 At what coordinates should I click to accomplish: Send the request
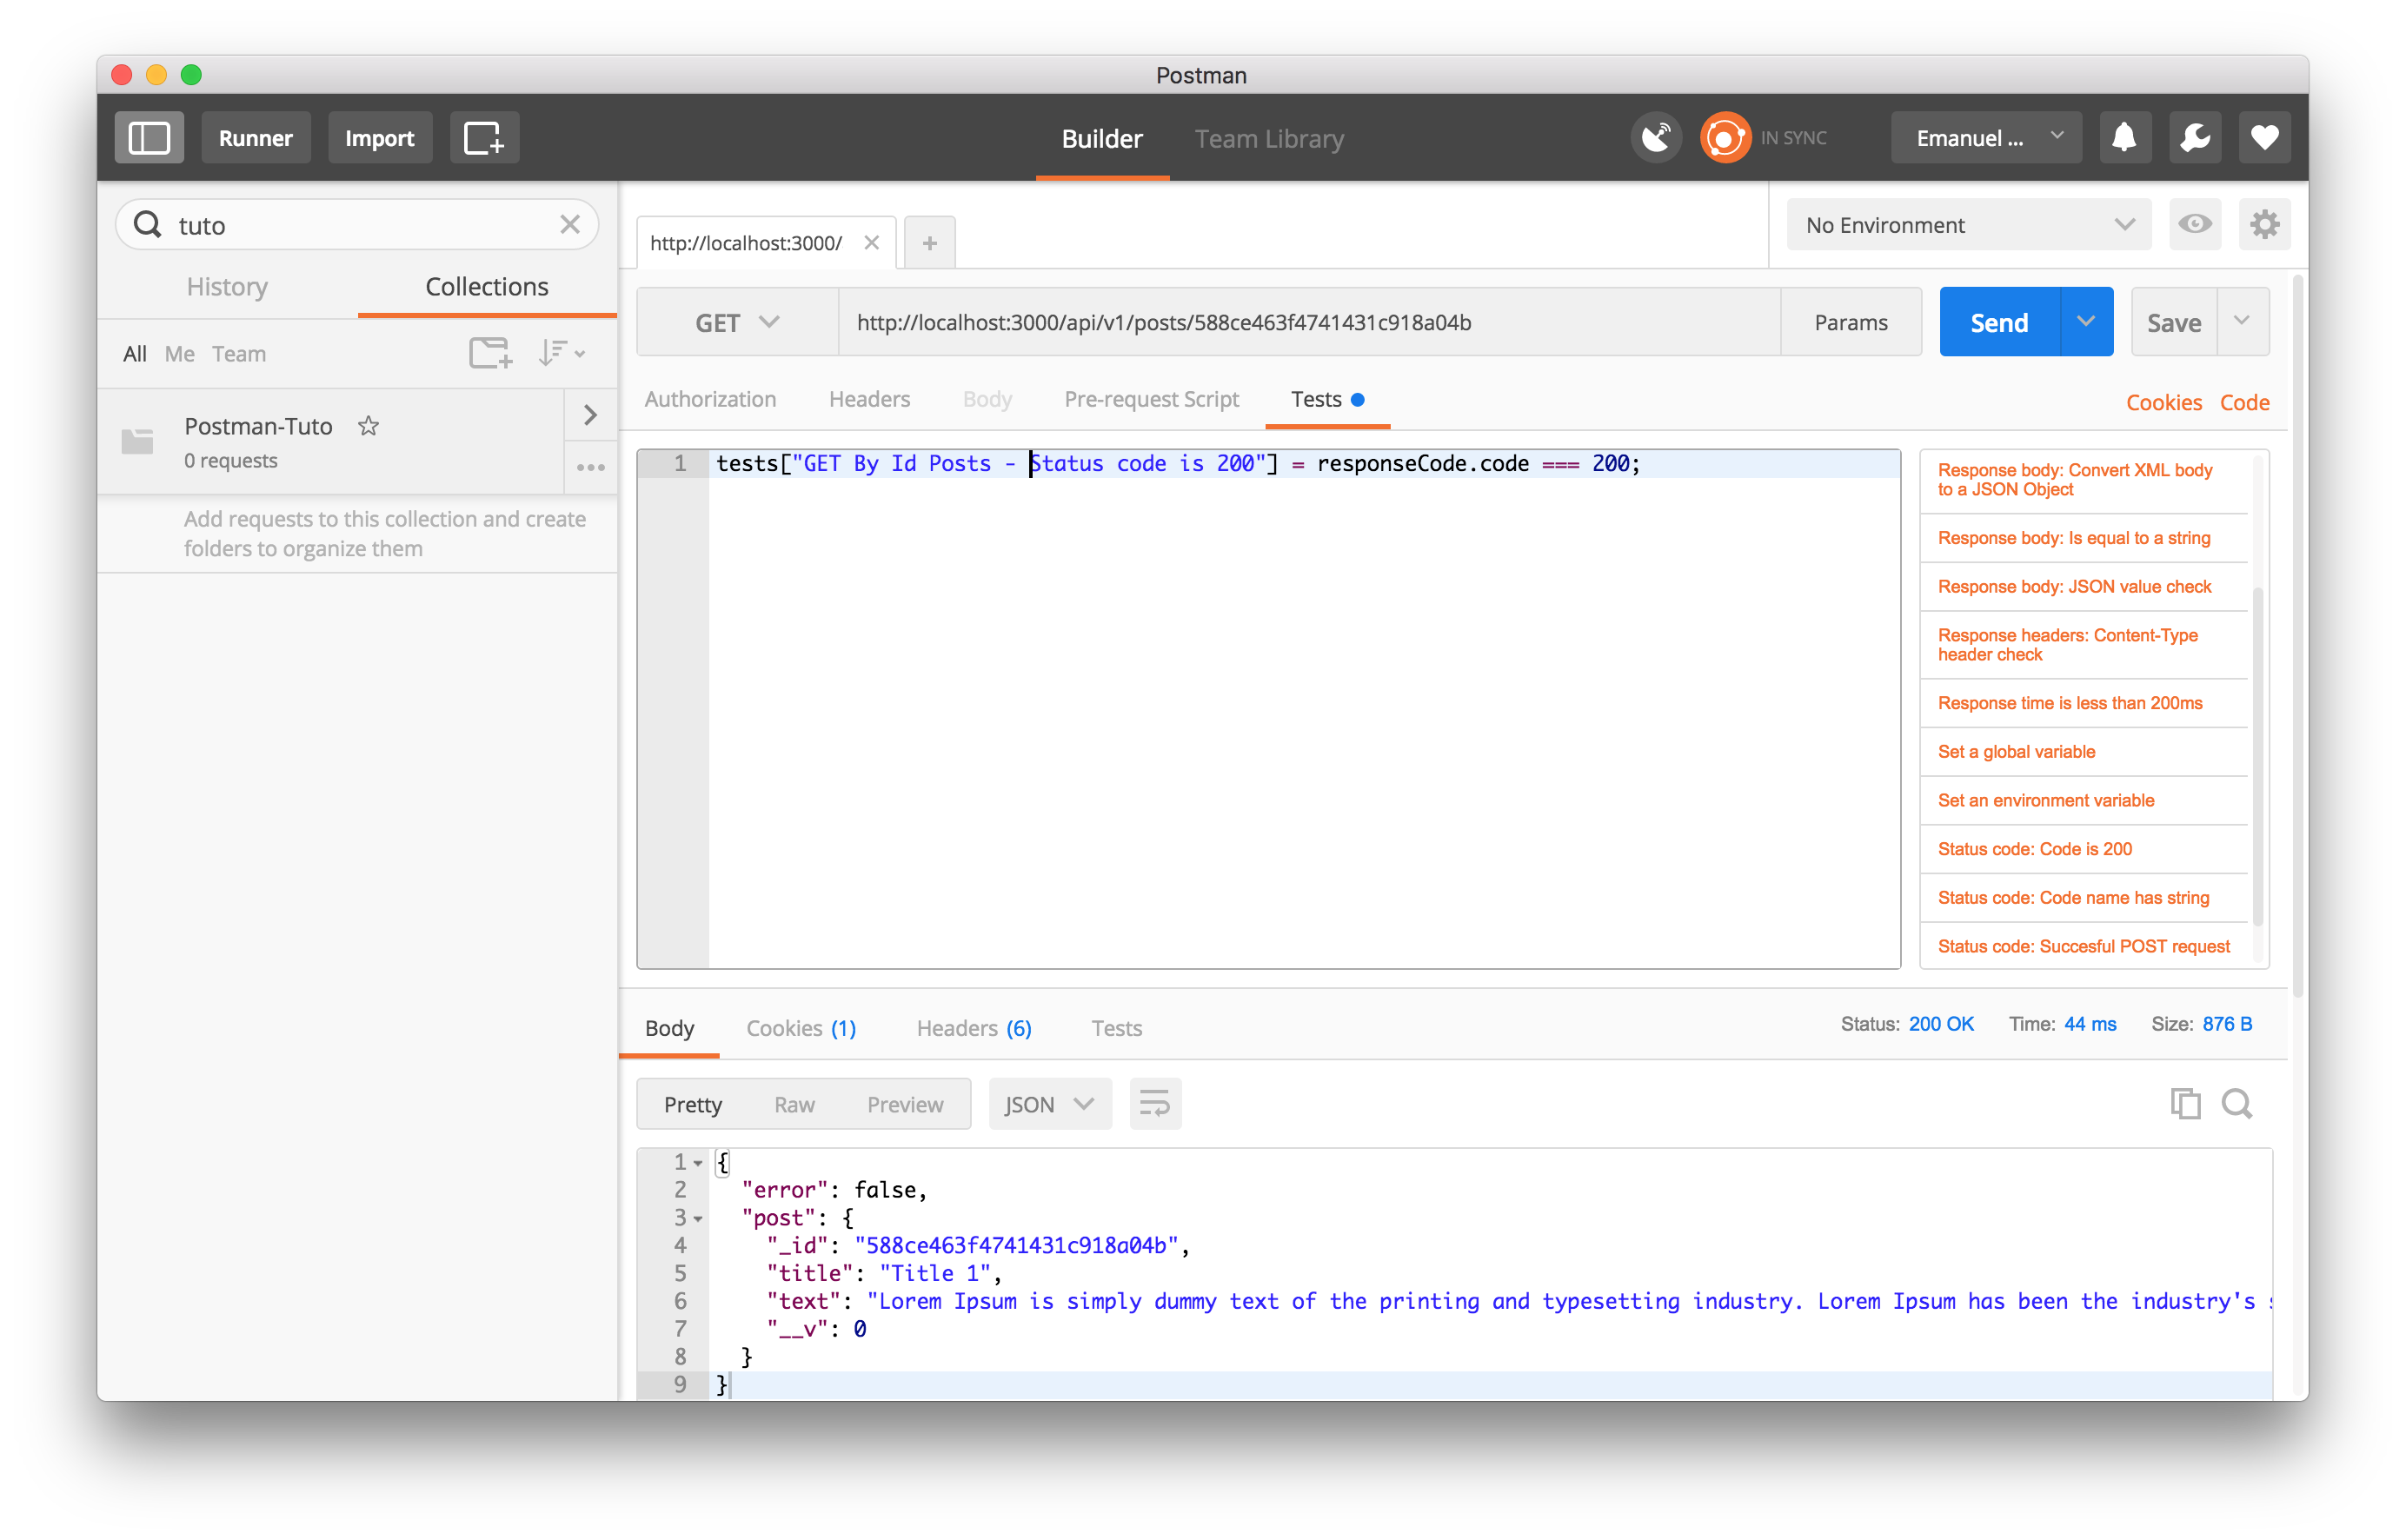1999,322
